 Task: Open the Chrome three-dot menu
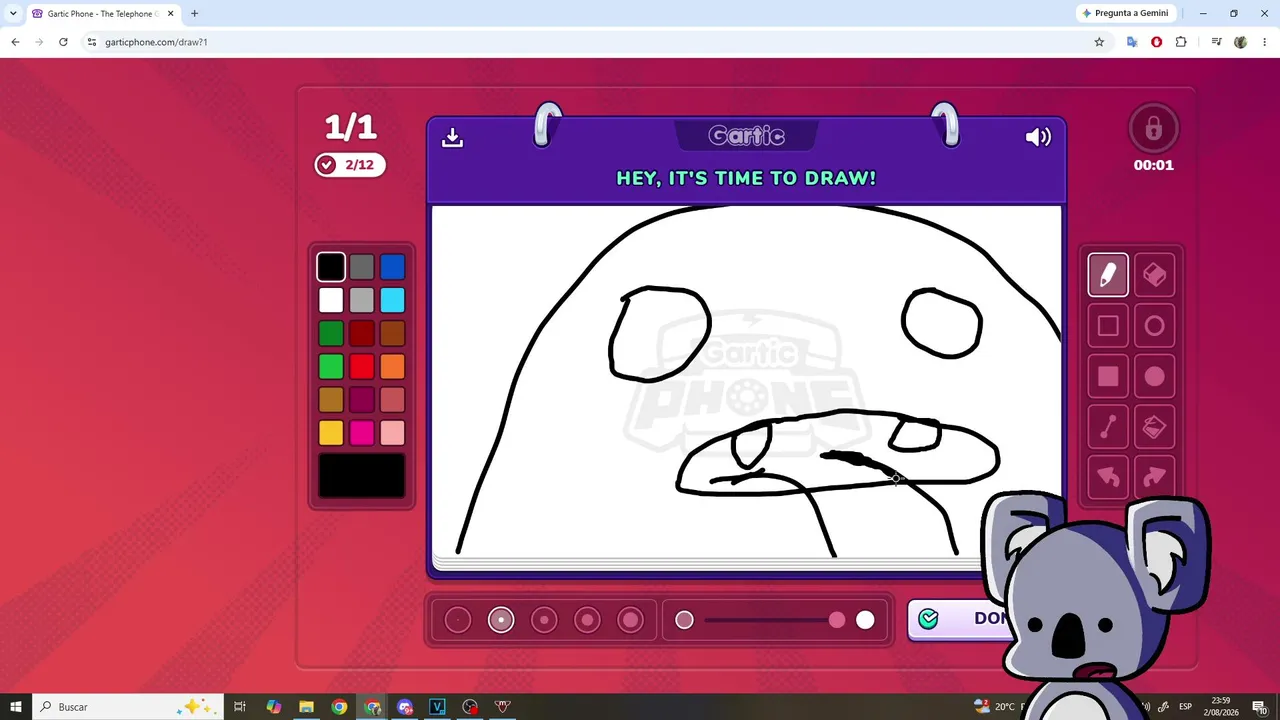[x=1264, y=42]
